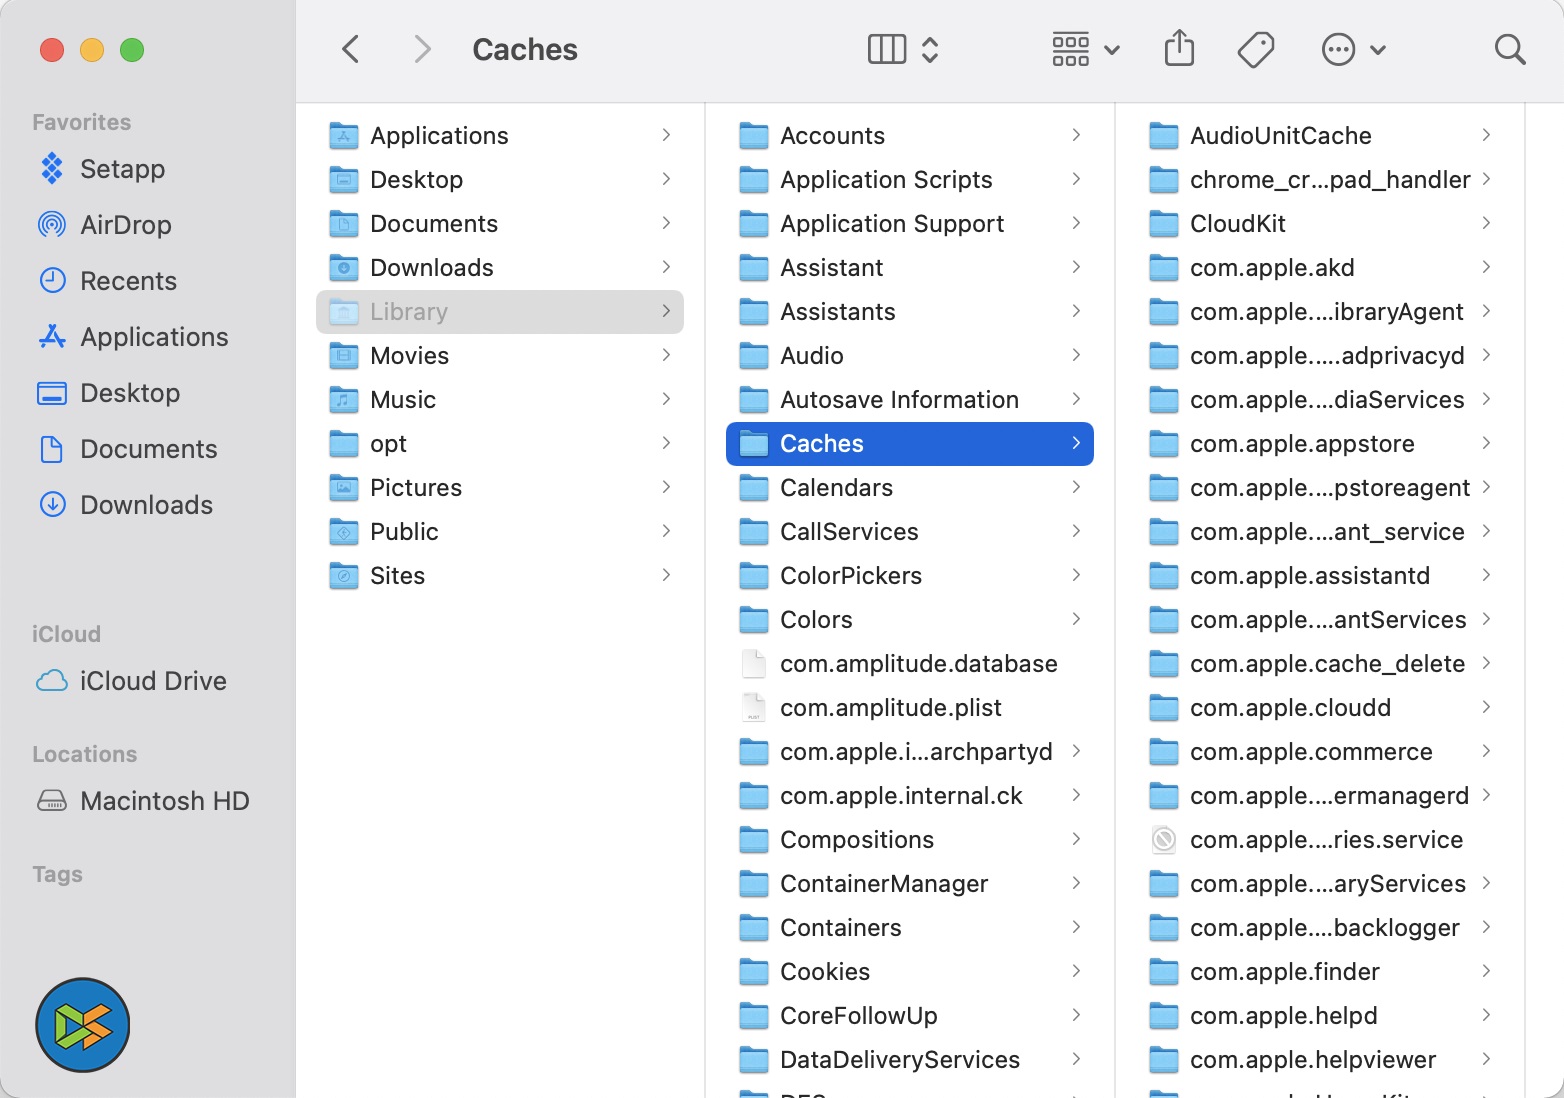Screen dimensions: 1564x1098
Task: Select the com.apple.finder cache folder
Action: click(1284, 972)
